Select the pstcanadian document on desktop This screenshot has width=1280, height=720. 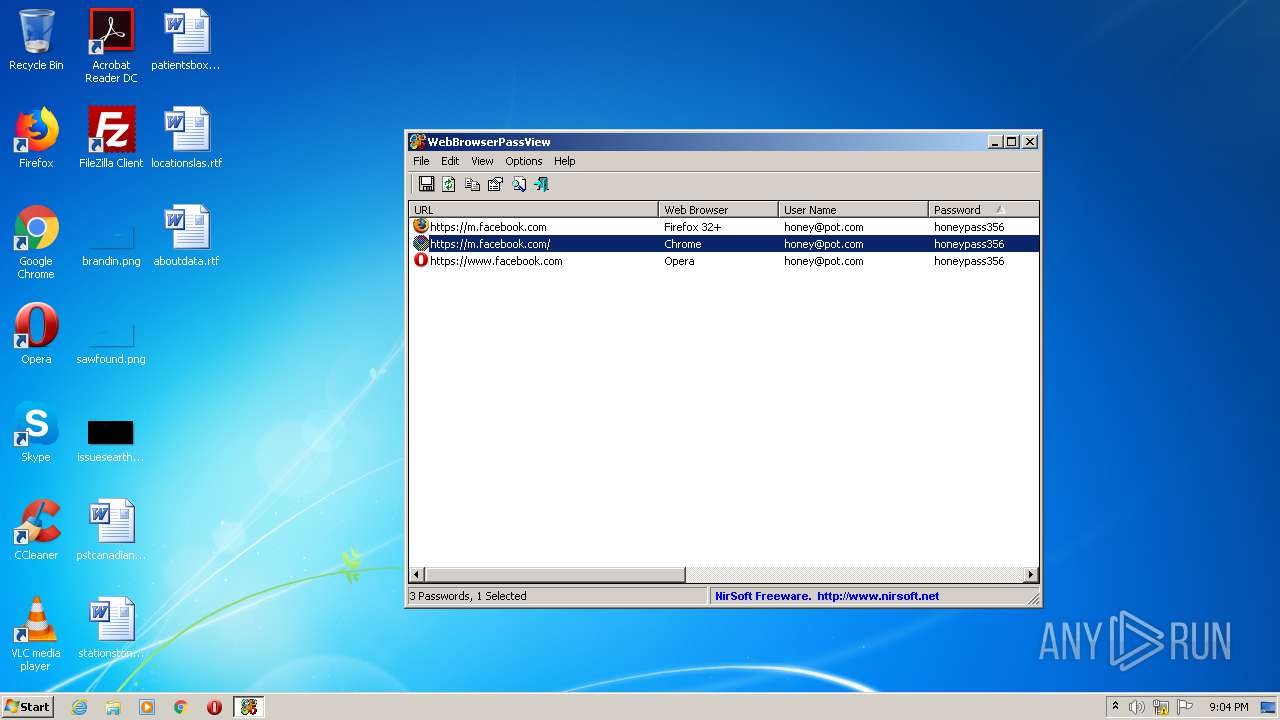pyautogui.click(x=111, y=529)
